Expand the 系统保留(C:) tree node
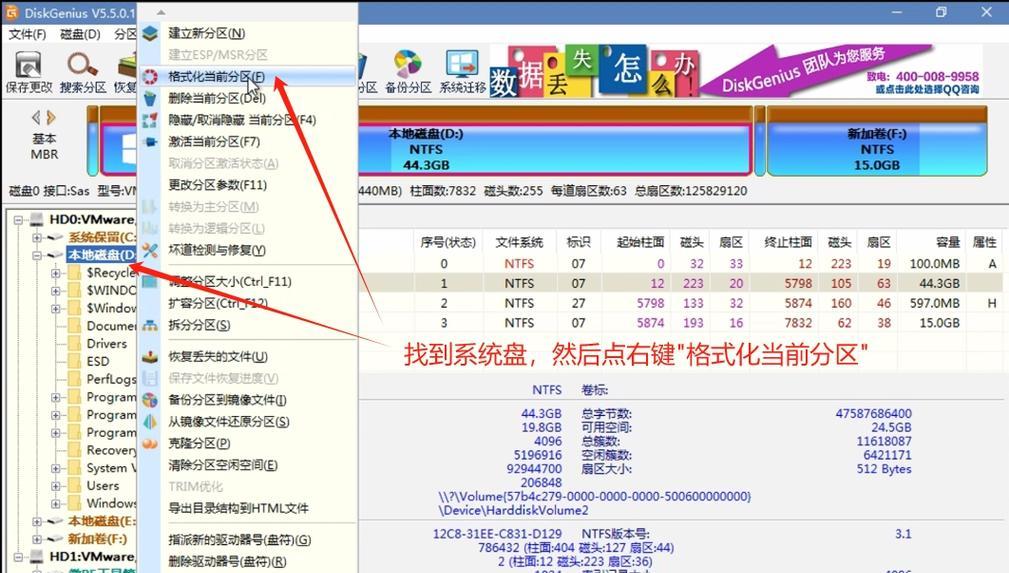1009x573 pixels. click(37, 238)
